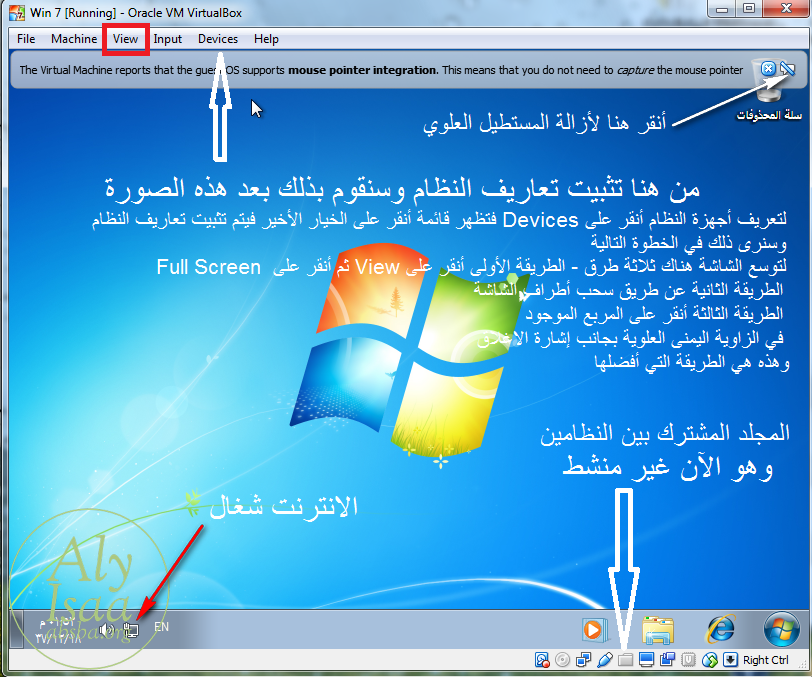Suppress future mouse integration notification messages
The height and width of the screenshot is (677, 812).
tap(788, 69)
